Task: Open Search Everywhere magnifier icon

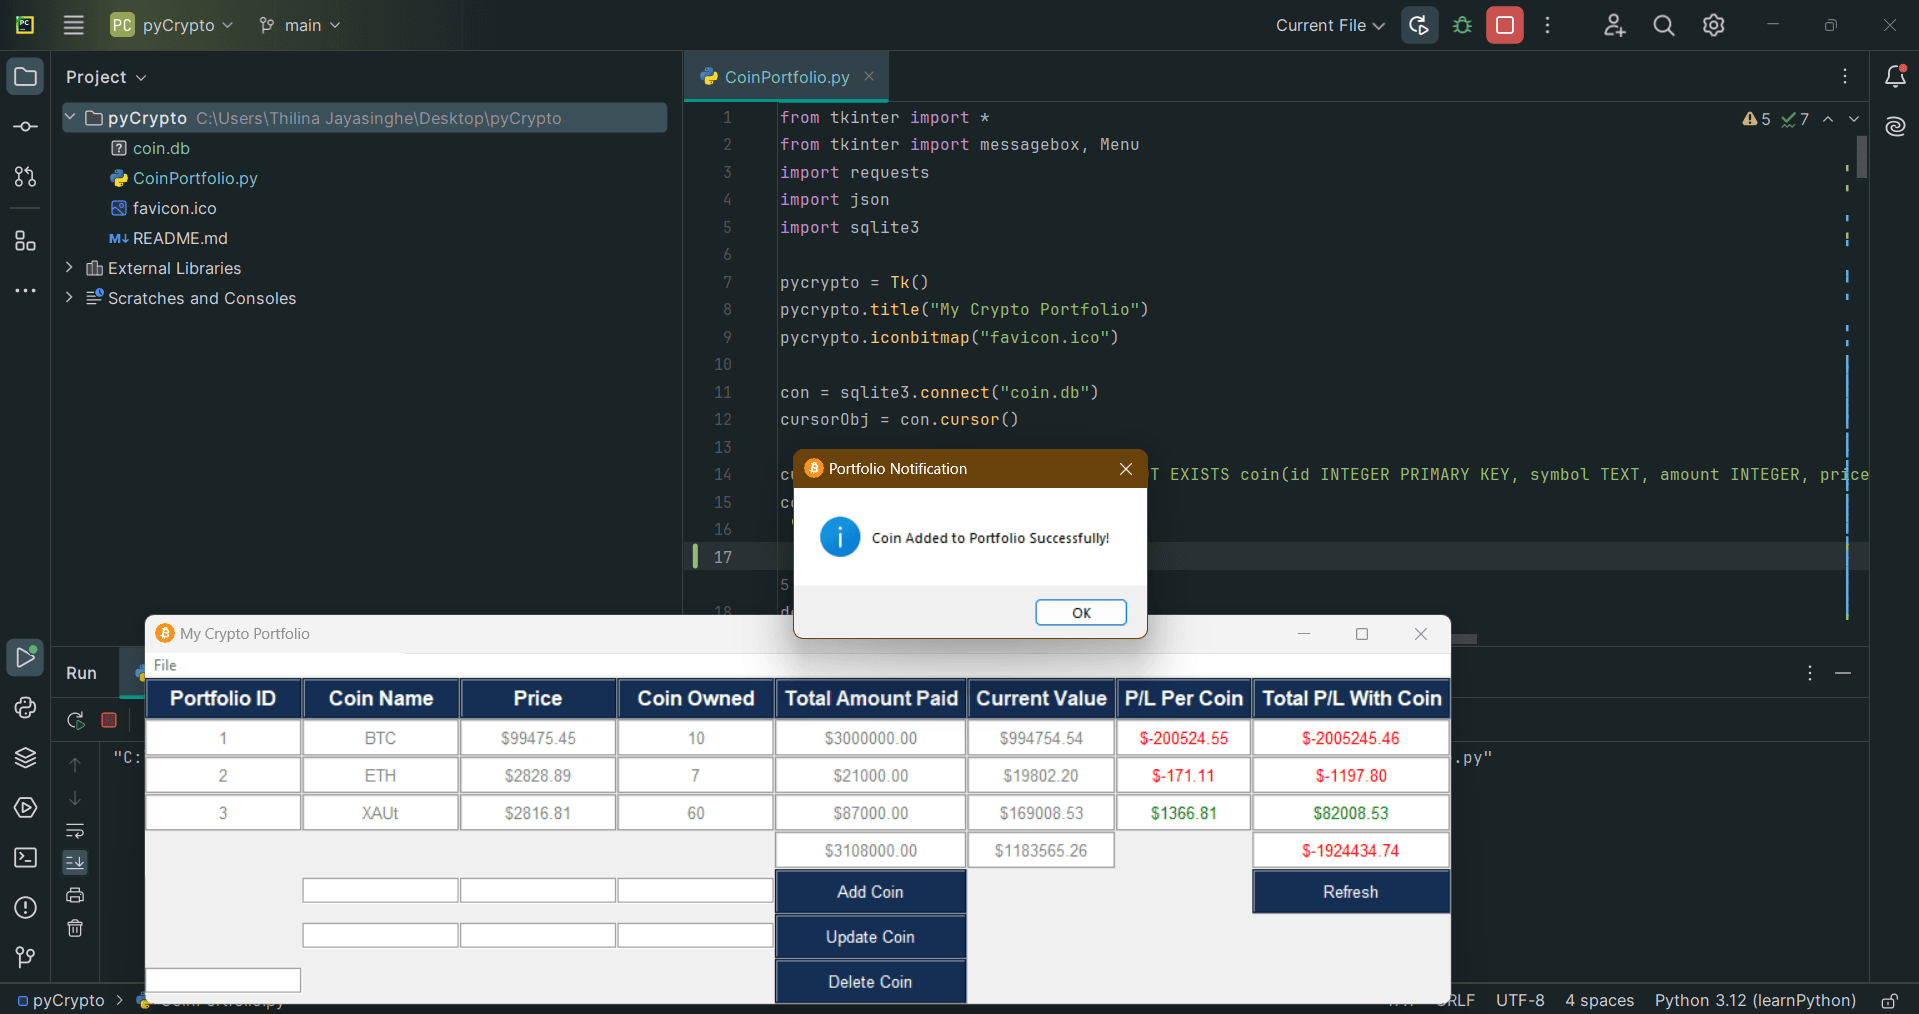Action: click(x=1663, y=25)
